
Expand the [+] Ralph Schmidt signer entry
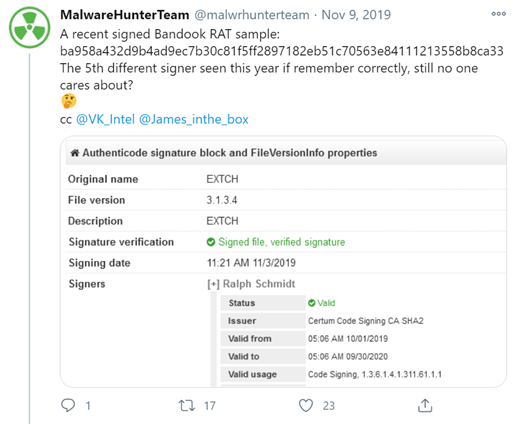pyautogui.click(x=251, y=284)
